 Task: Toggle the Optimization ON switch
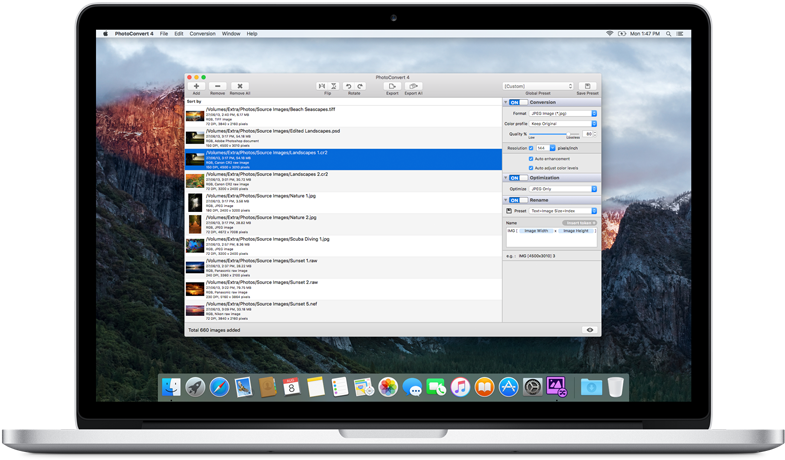tap(518, 178)
